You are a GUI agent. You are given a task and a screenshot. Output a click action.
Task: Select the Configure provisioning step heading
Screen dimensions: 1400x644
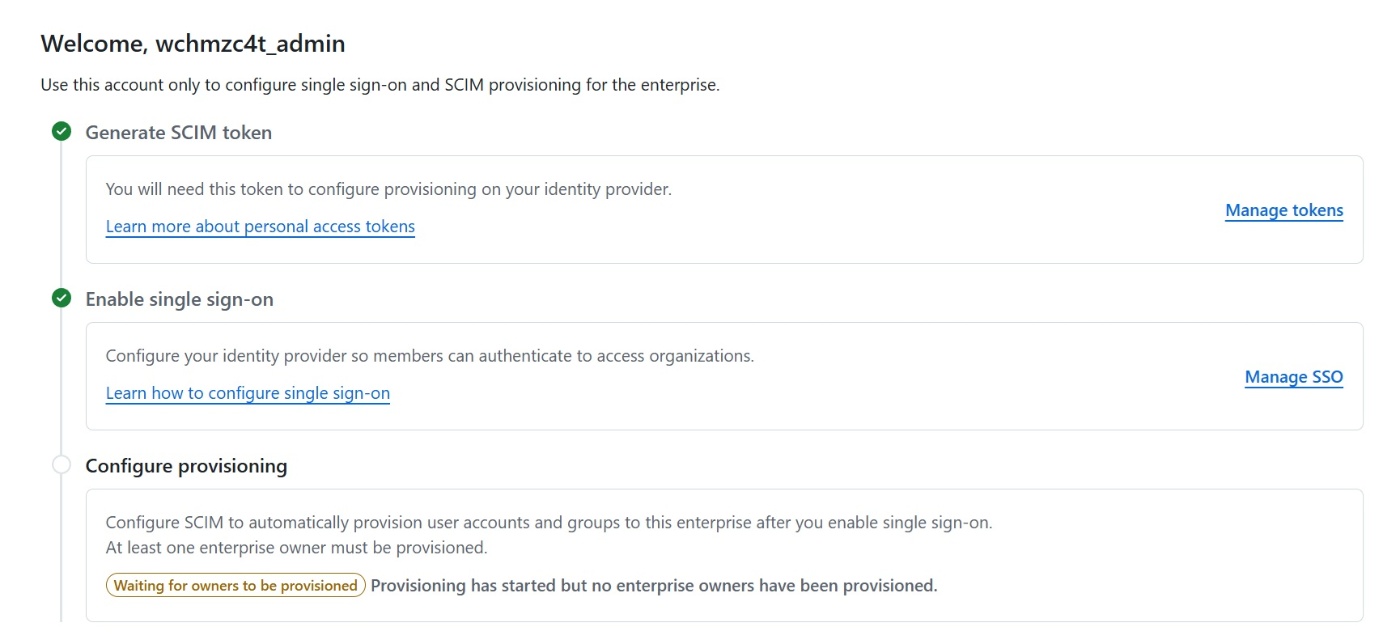point(187,466)
